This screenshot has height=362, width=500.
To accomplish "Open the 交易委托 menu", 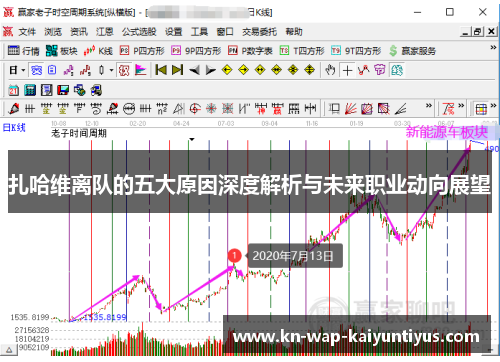I will click(x=259, y=32).
